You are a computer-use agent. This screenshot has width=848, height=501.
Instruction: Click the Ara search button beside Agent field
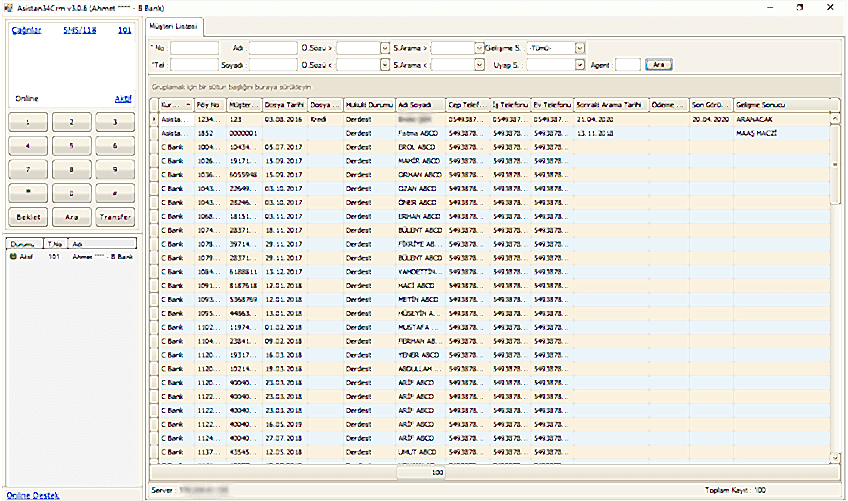(658, 64)
